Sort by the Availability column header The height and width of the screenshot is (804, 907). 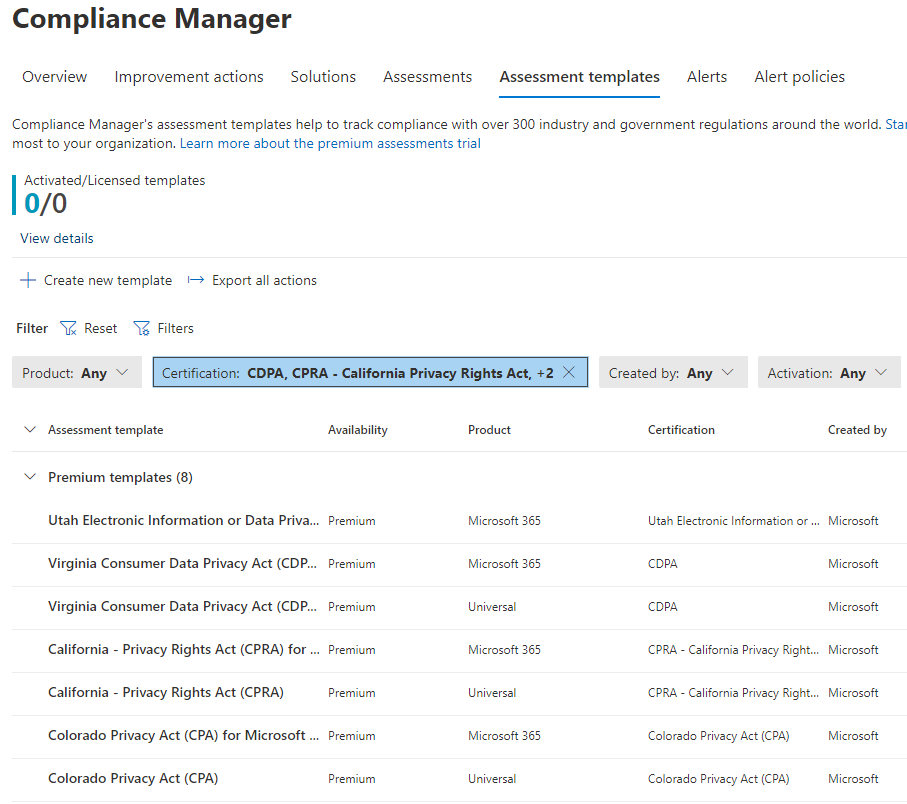click(x=357, y=430)
